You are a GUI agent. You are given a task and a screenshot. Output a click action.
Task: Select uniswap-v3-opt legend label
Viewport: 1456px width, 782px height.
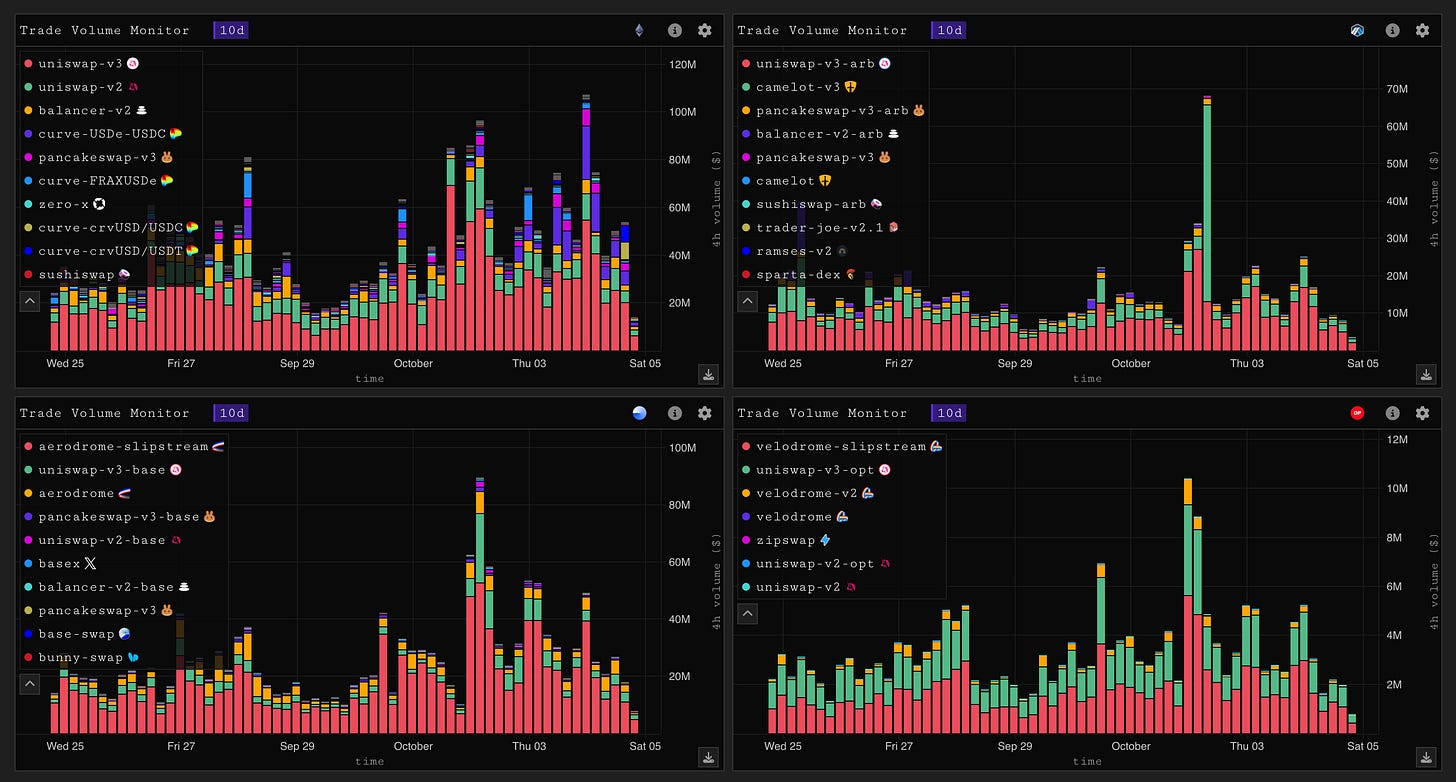pos(815,470)
